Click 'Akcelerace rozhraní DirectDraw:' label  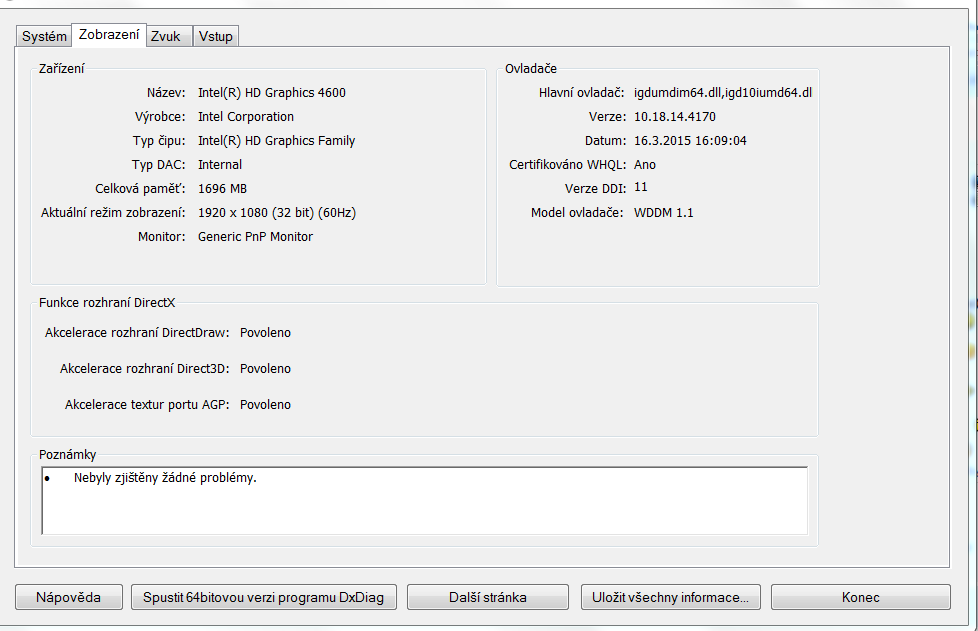tap(137, 332)
